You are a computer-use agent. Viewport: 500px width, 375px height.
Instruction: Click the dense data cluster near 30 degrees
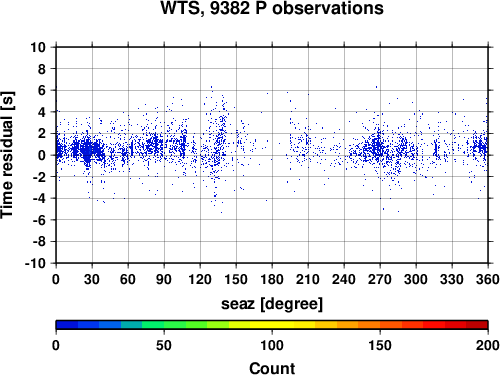[87, 149]
